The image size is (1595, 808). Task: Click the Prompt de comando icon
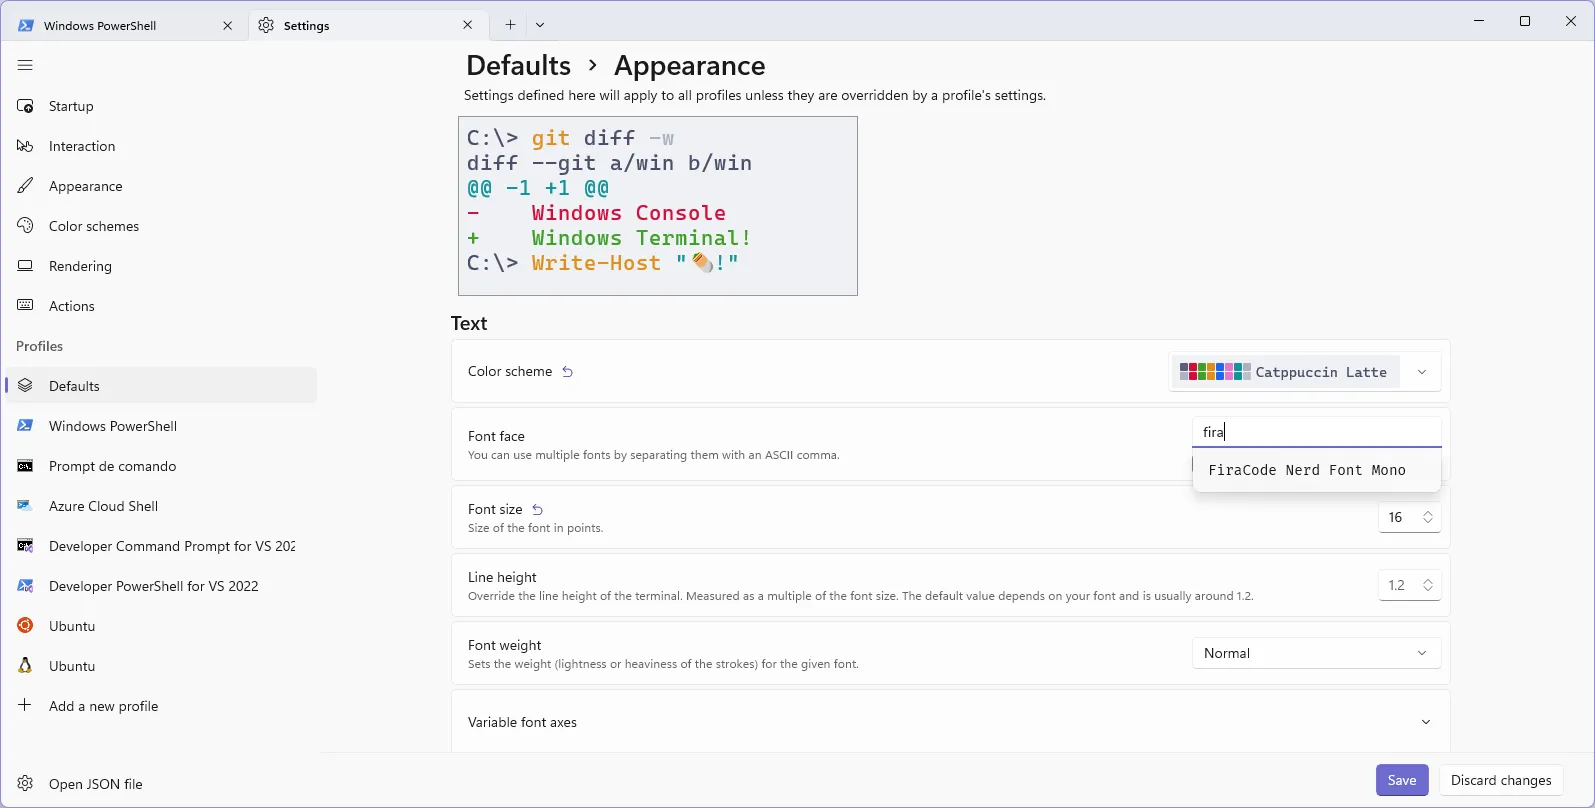click(25, 466)
